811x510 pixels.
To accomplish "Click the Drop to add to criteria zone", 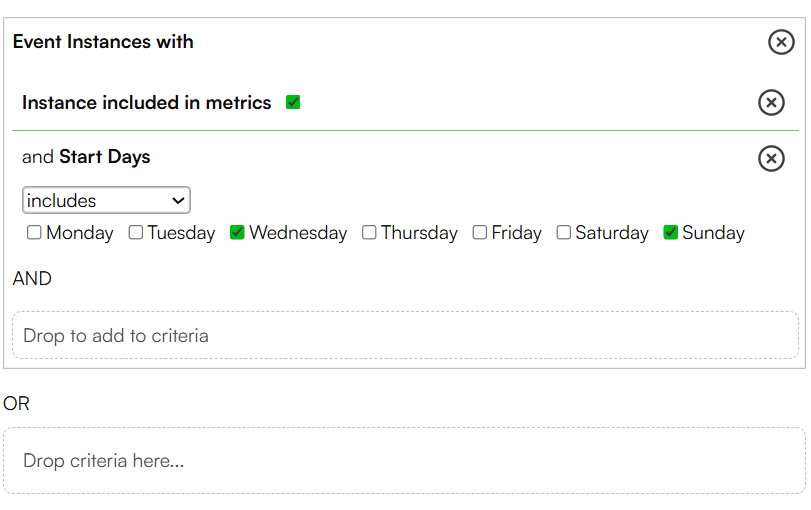I will [x=406, y=335].
